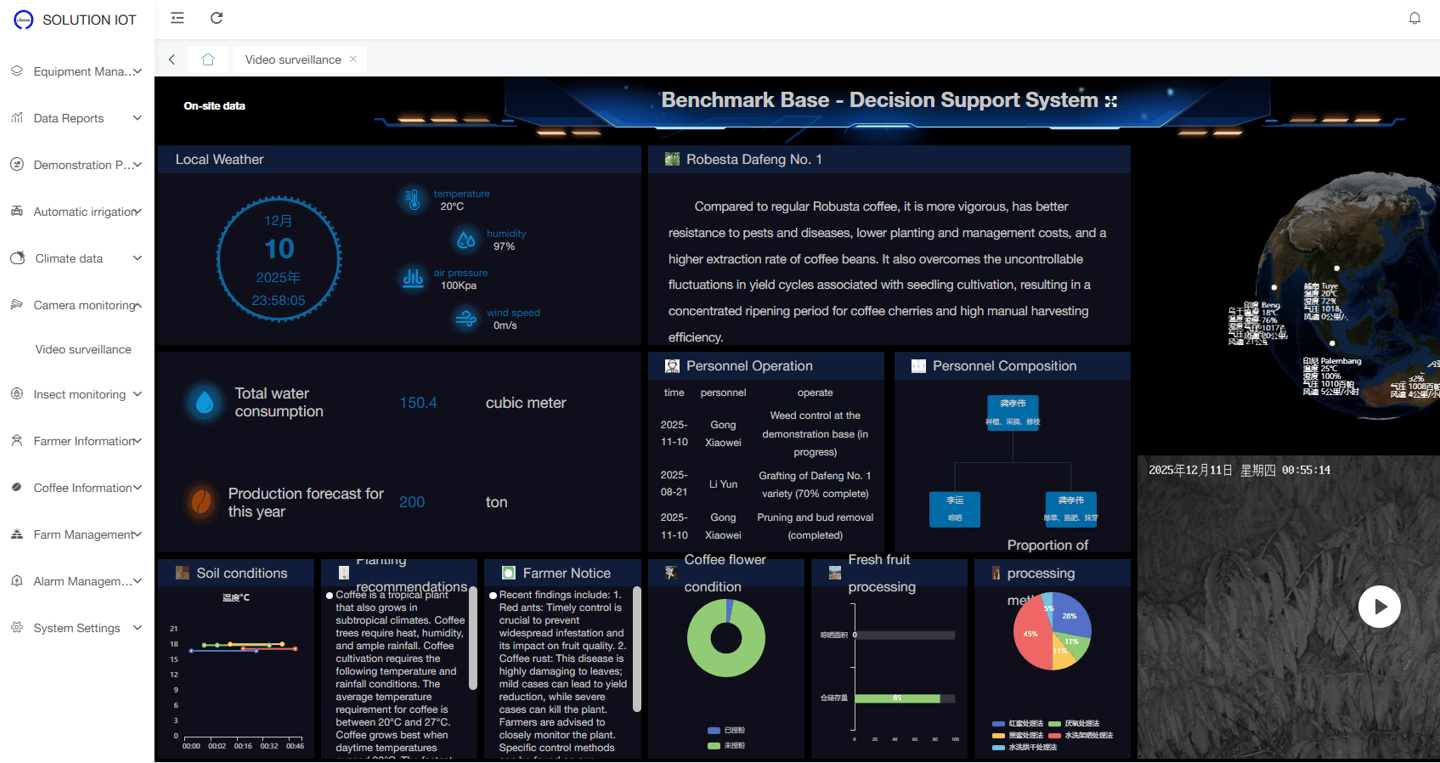Viewport: 1440px width, 763px height.
Task: Select the lower-right org chart node
Action: tap(1071, 509)
